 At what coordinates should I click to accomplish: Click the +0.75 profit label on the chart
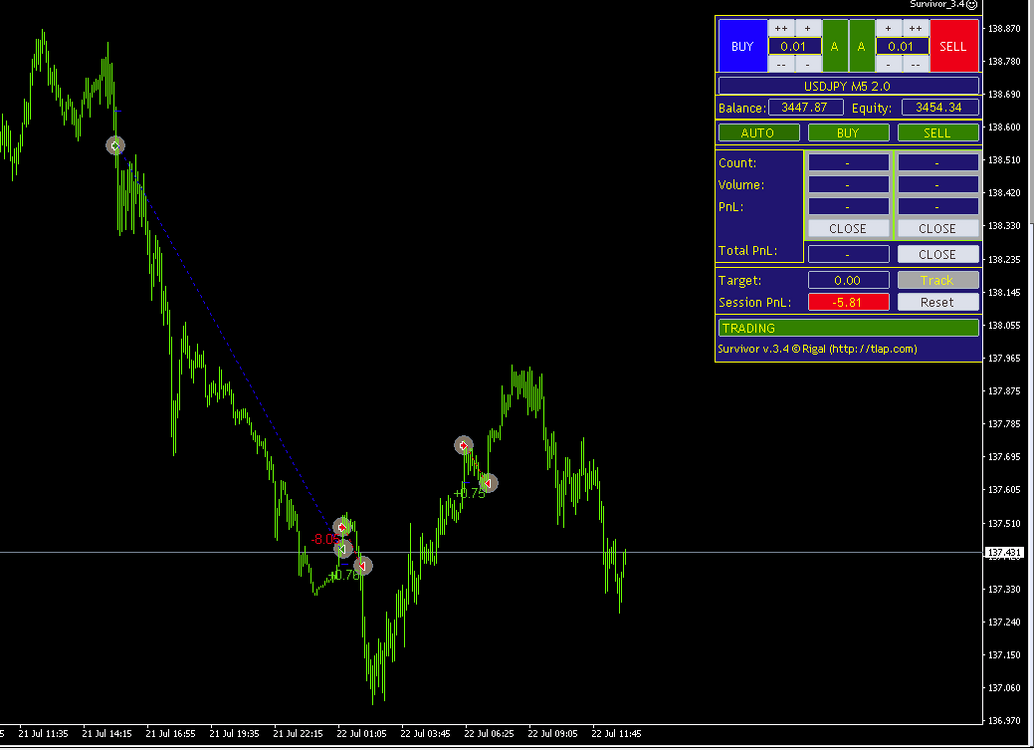tap(470, 493)
